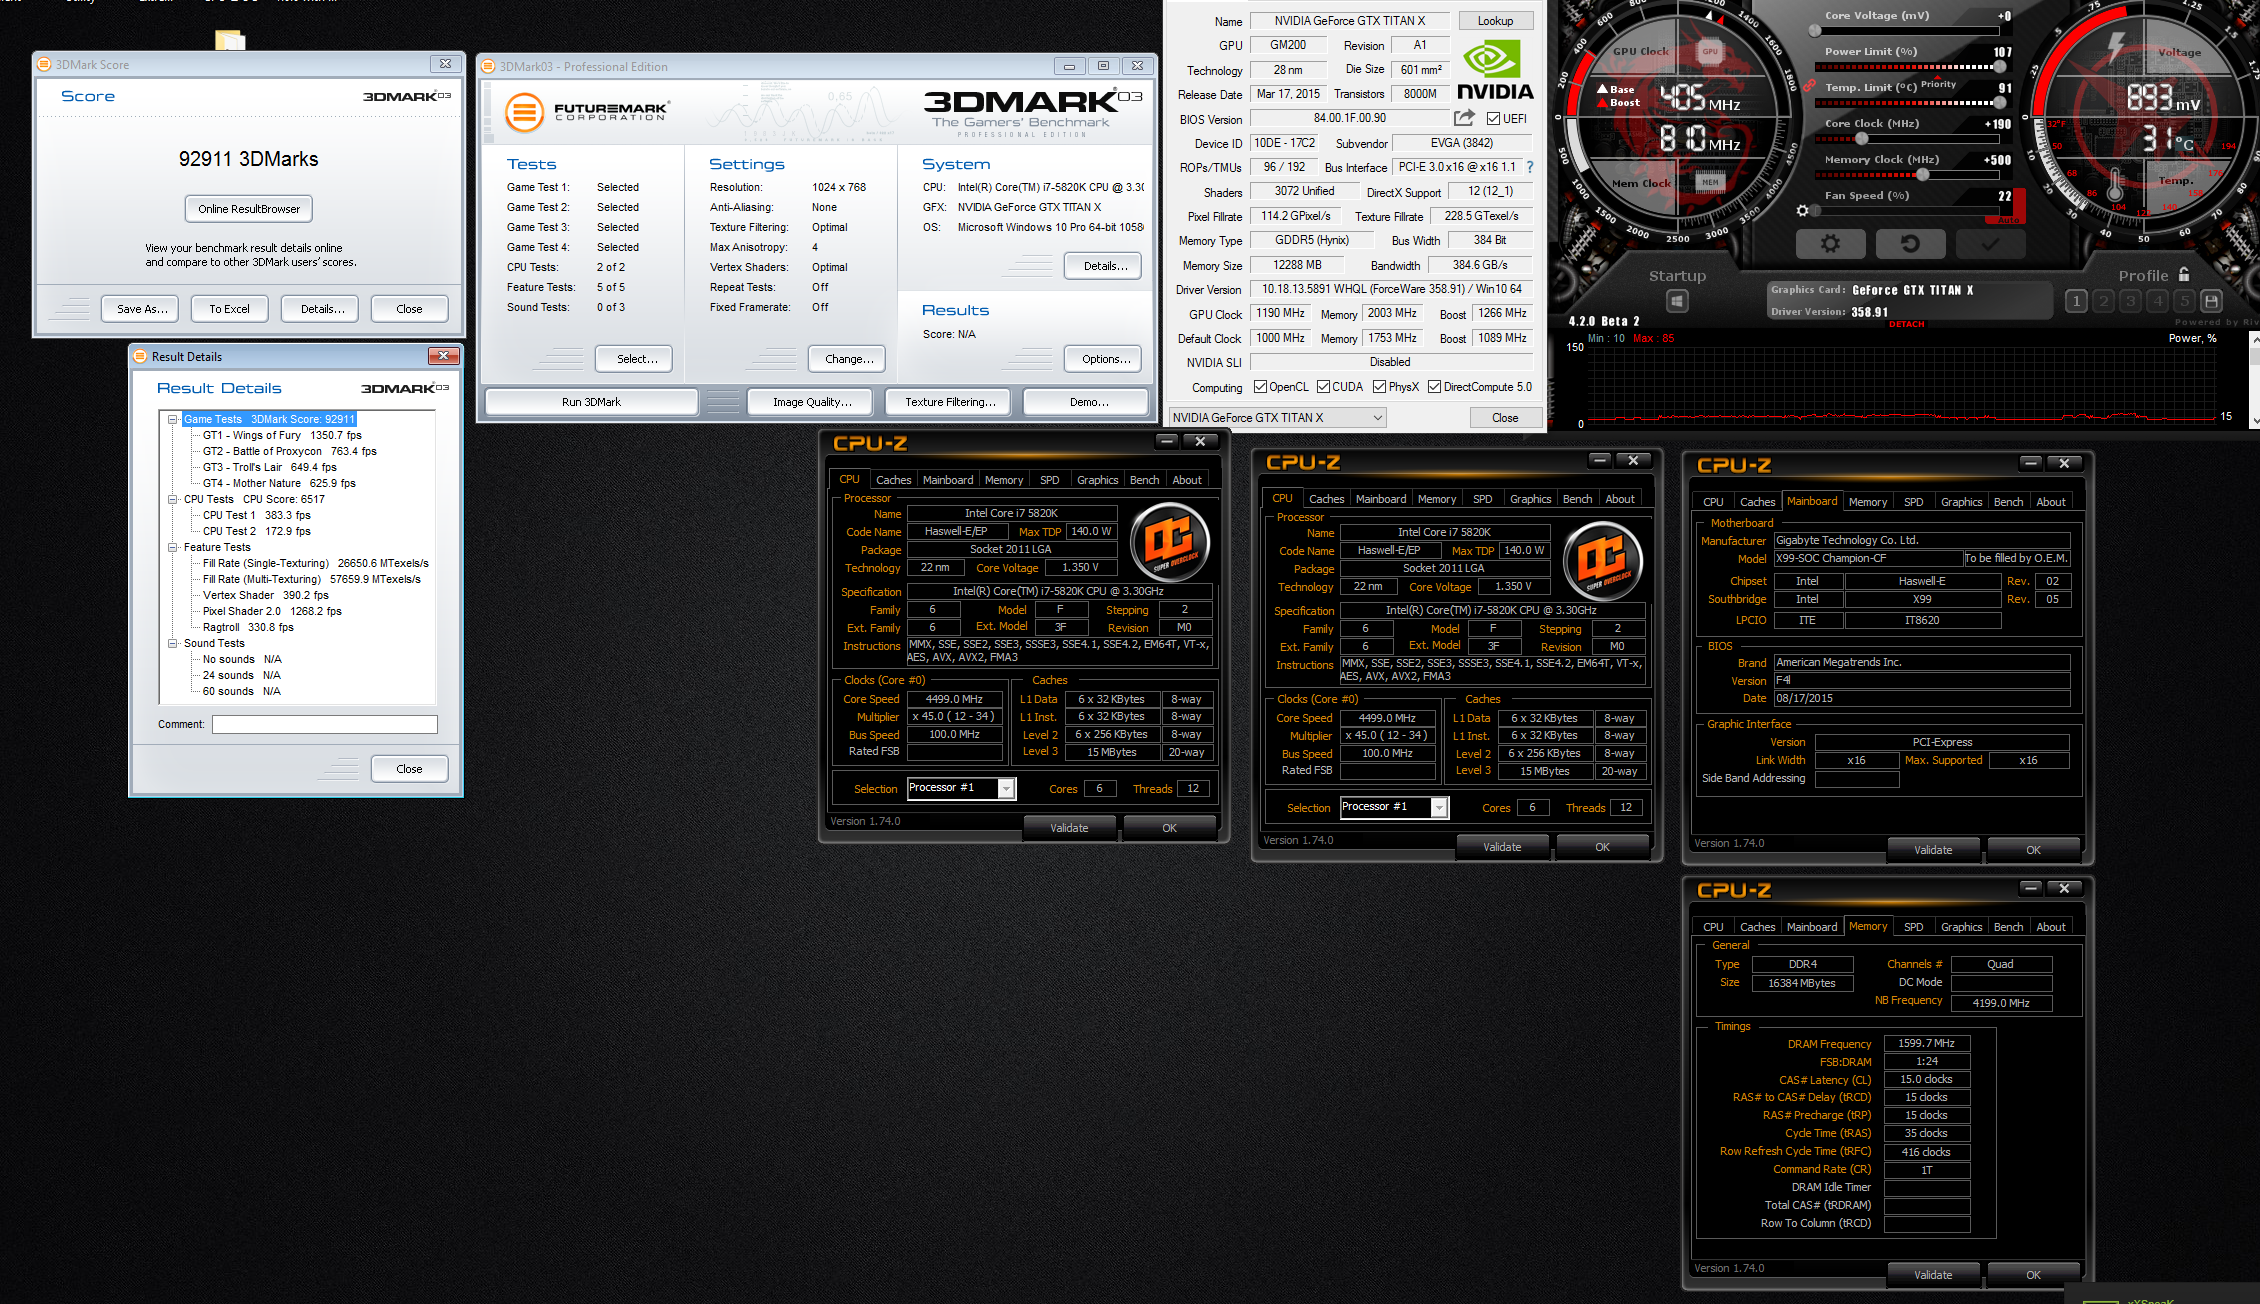The image size is (2260, 1304).
Task: Click the overclock logo in first CPU-Z window
Action: (1169, 542)
